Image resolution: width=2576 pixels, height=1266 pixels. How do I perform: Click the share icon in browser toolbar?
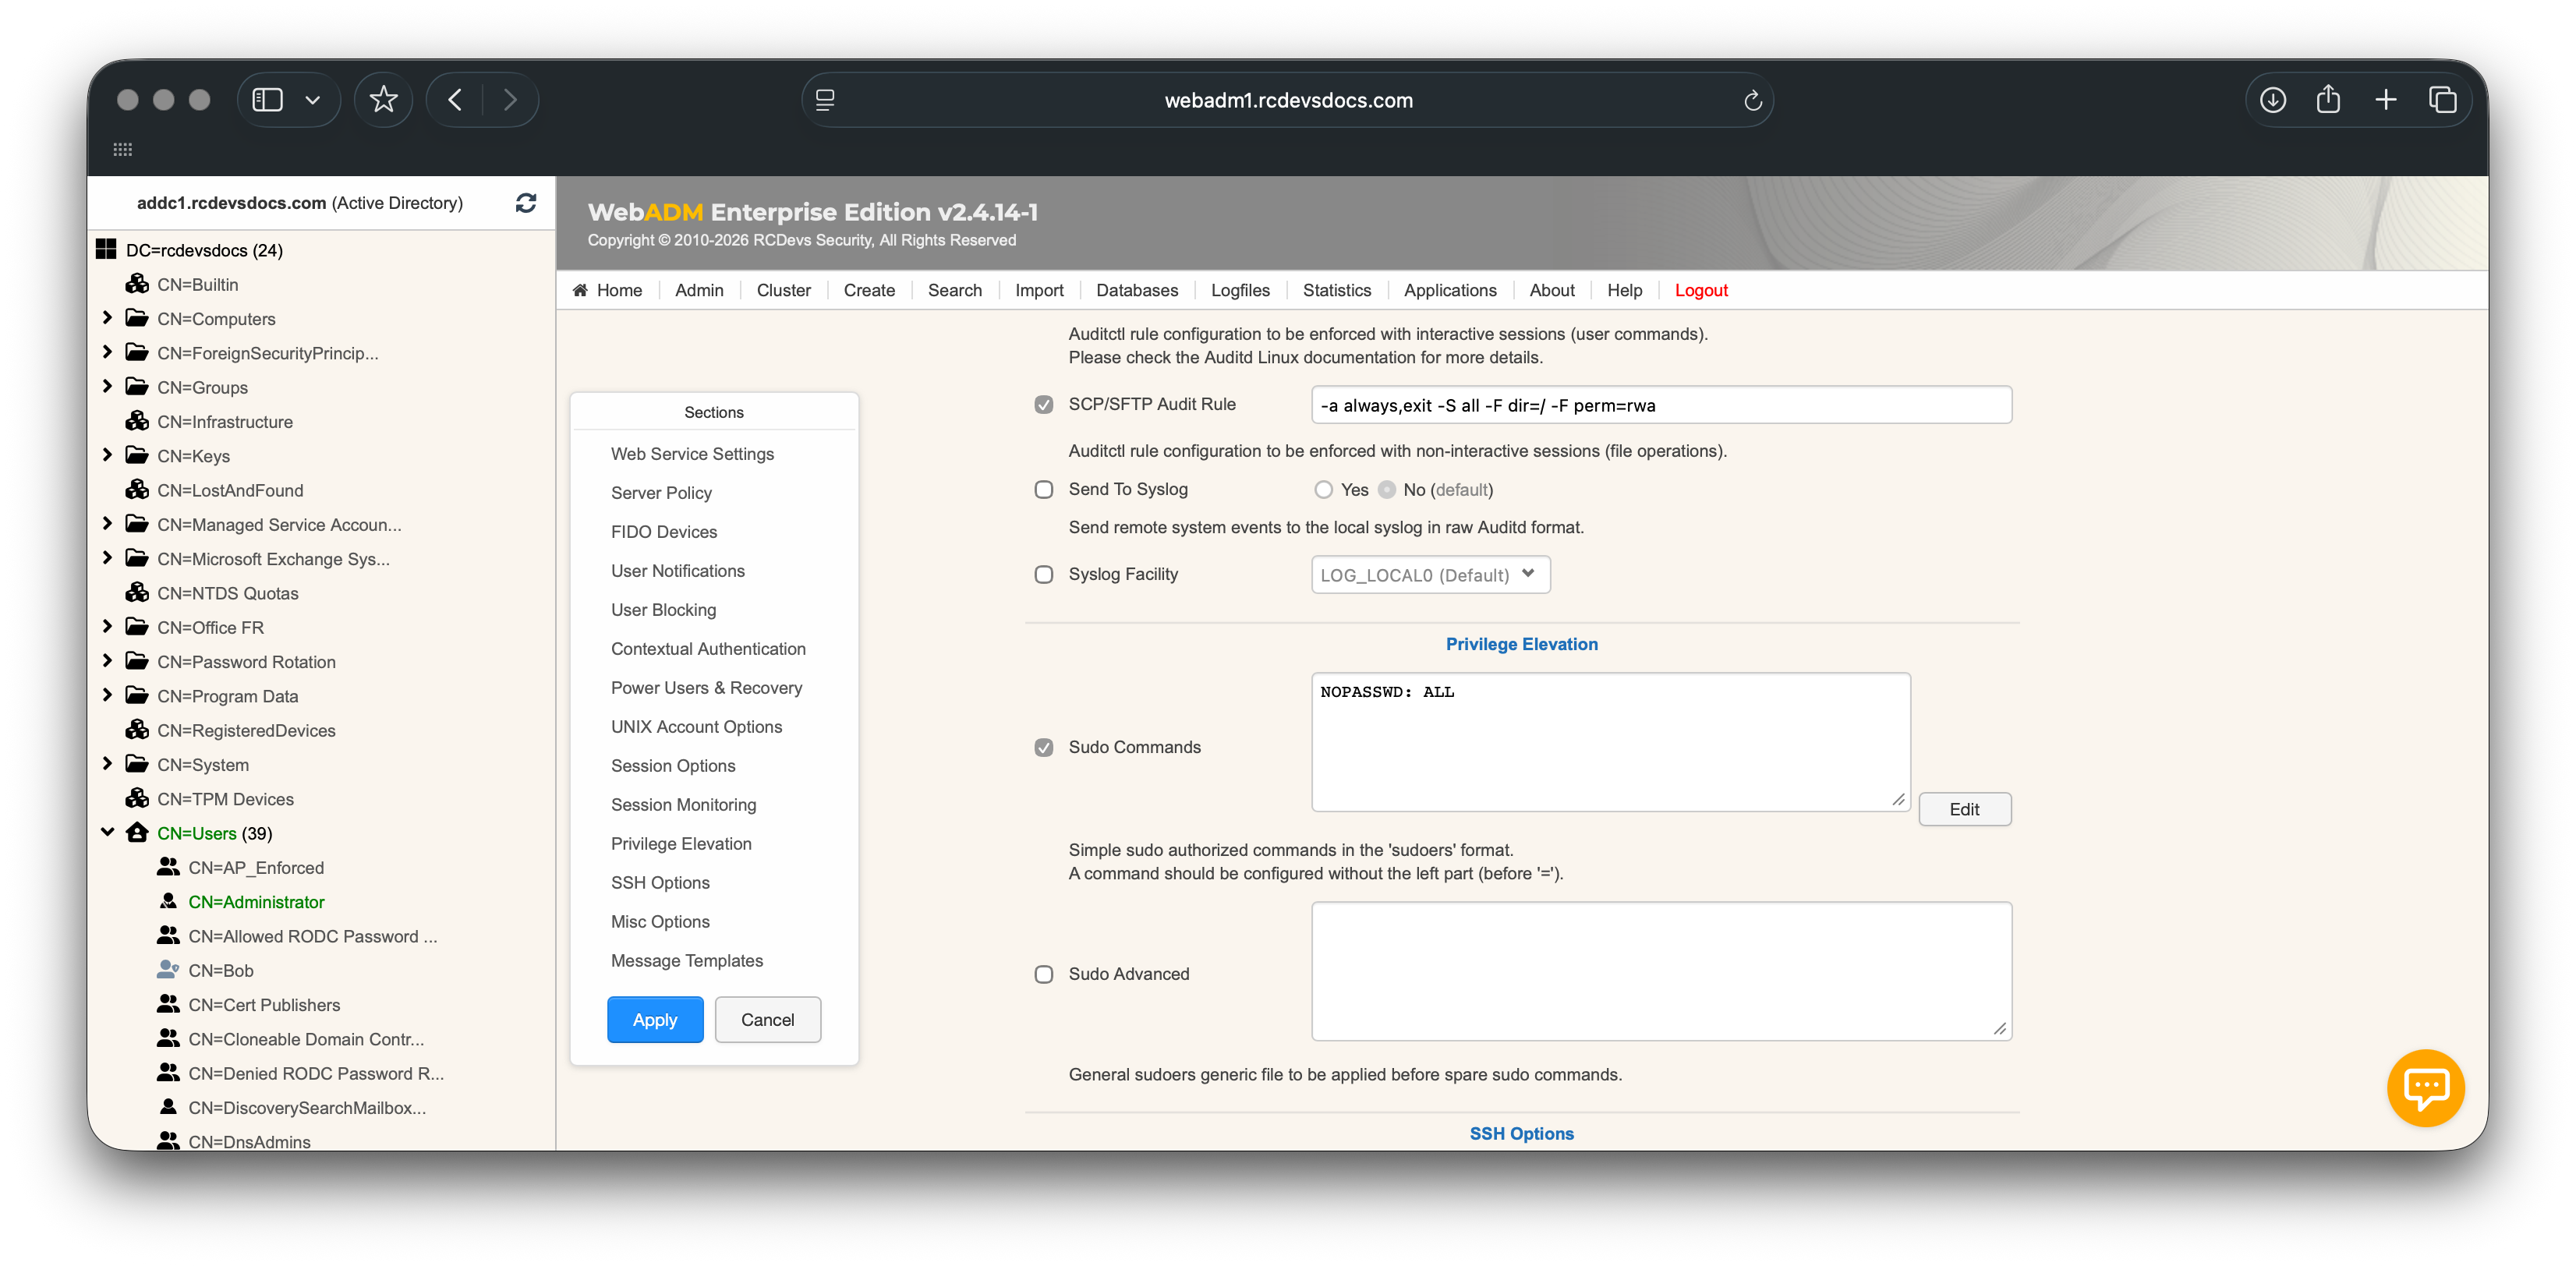(2328, 100)
